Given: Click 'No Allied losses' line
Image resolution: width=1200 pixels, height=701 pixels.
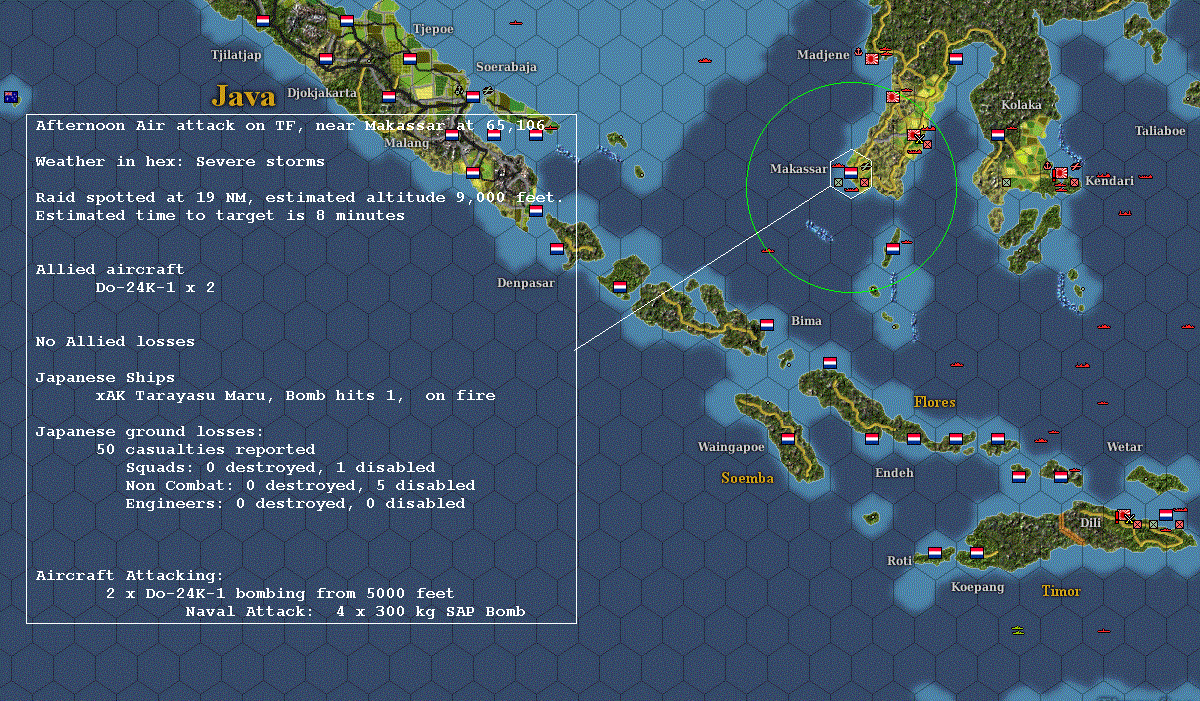Looking at the screenshot, I should 115,341.
